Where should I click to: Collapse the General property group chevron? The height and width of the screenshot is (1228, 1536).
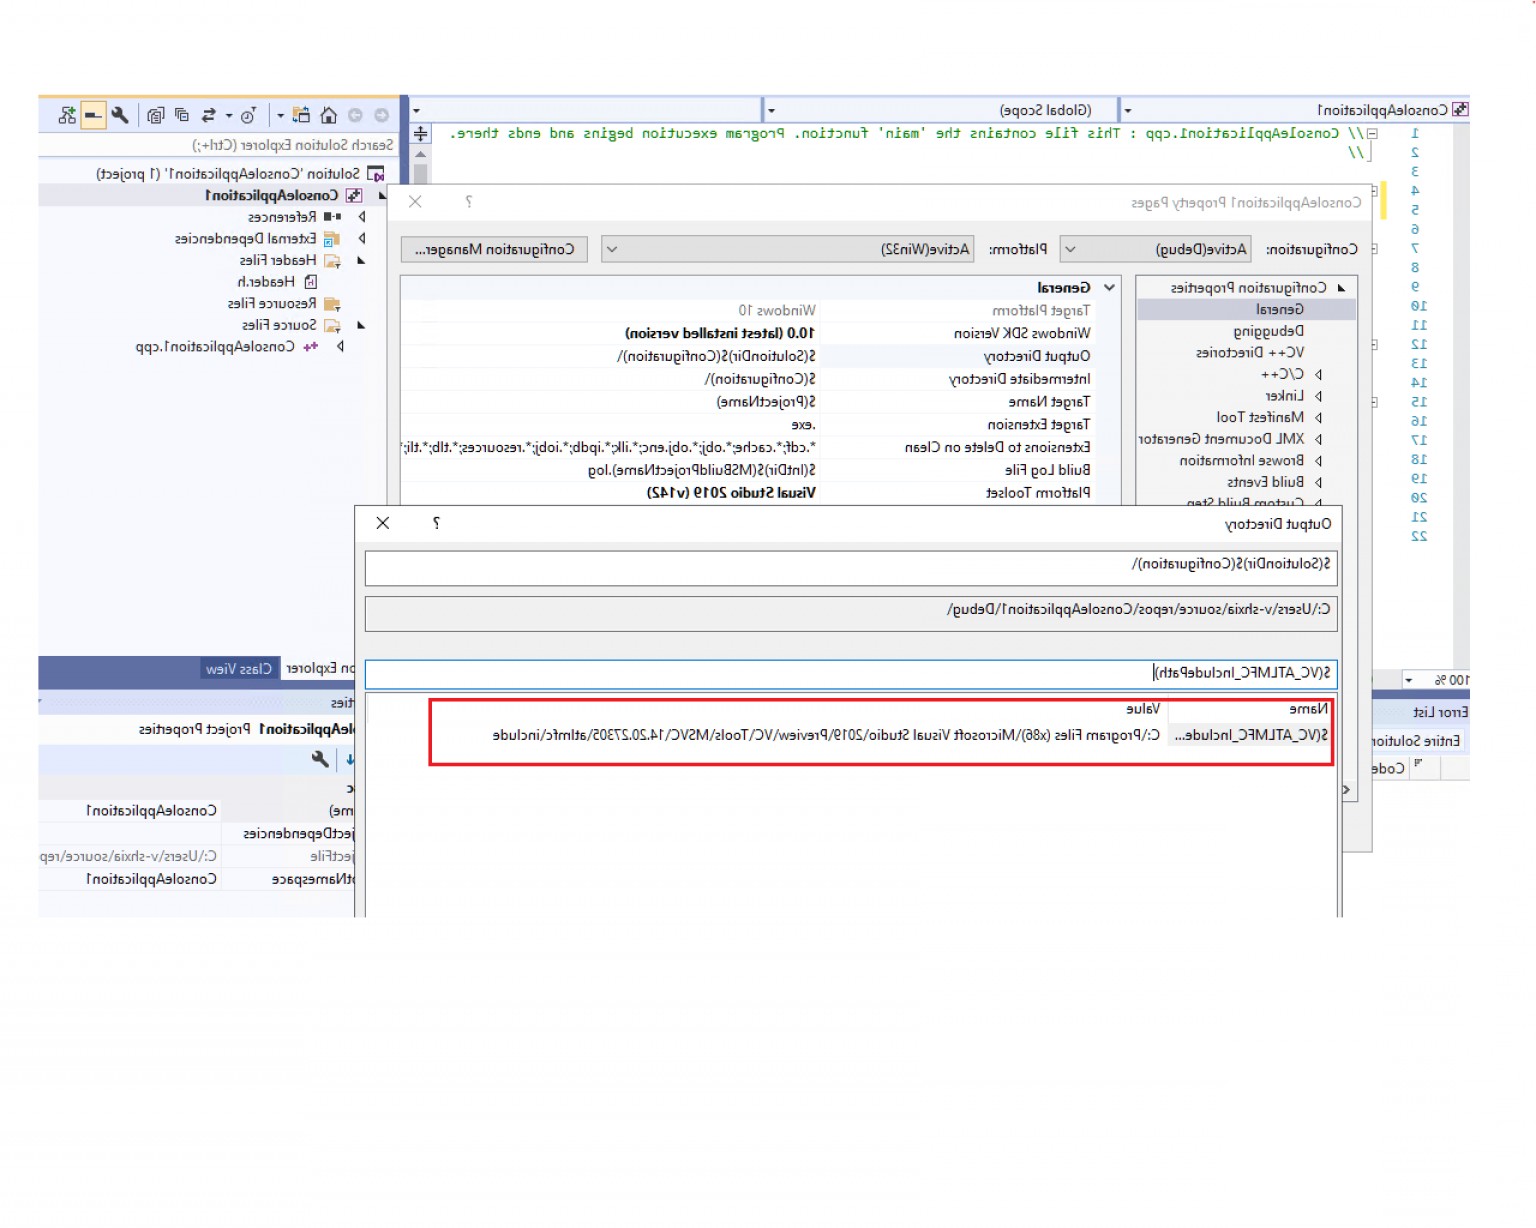(1108, 288)
